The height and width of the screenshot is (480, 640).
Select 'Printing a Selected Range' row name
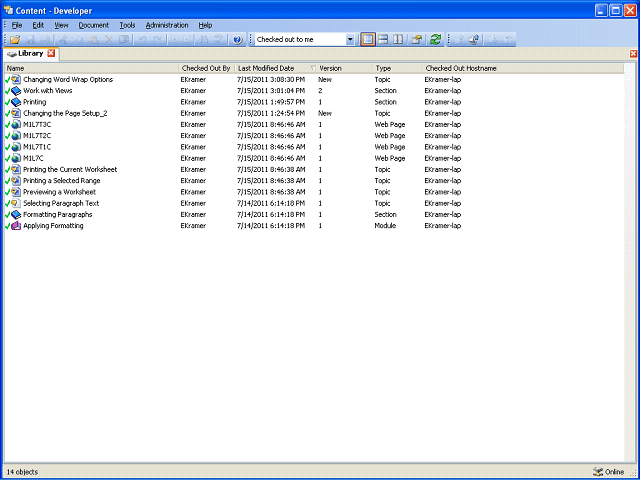pyautogui.click(x=61, y=181)
